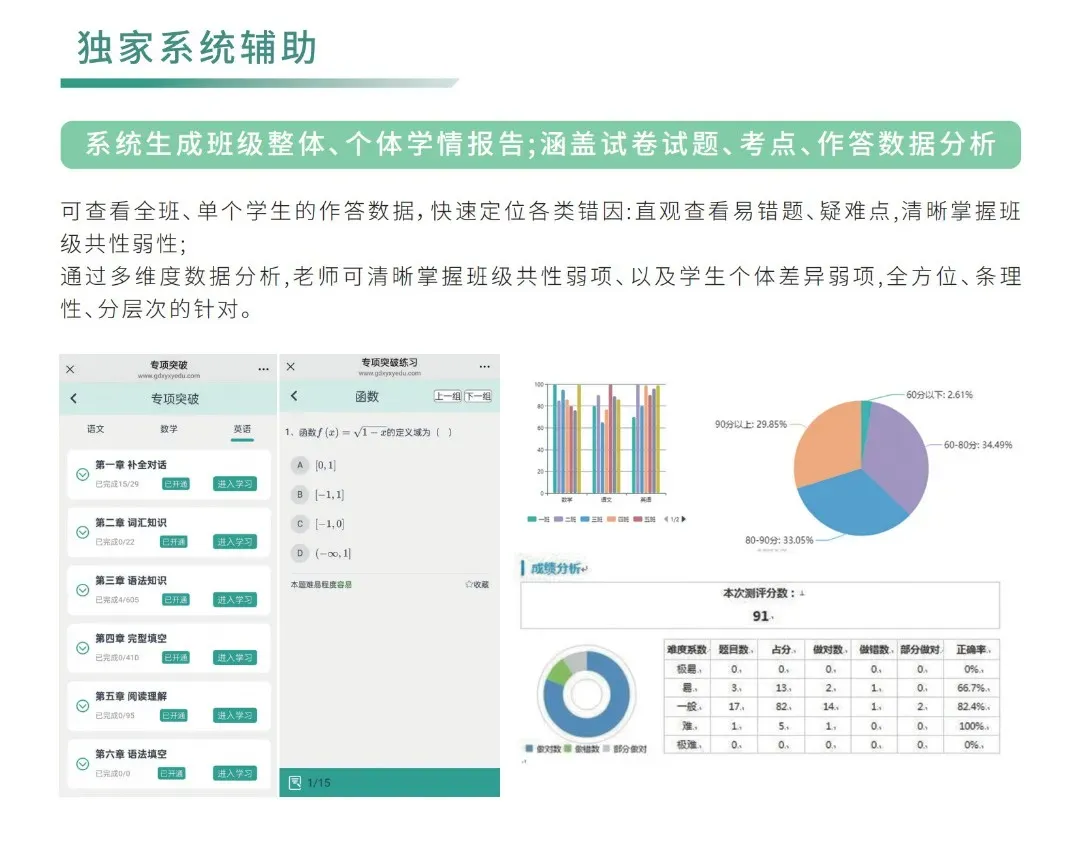
Task: Toggle the 部分做对 donut legend item
Action: pos(625,749)
